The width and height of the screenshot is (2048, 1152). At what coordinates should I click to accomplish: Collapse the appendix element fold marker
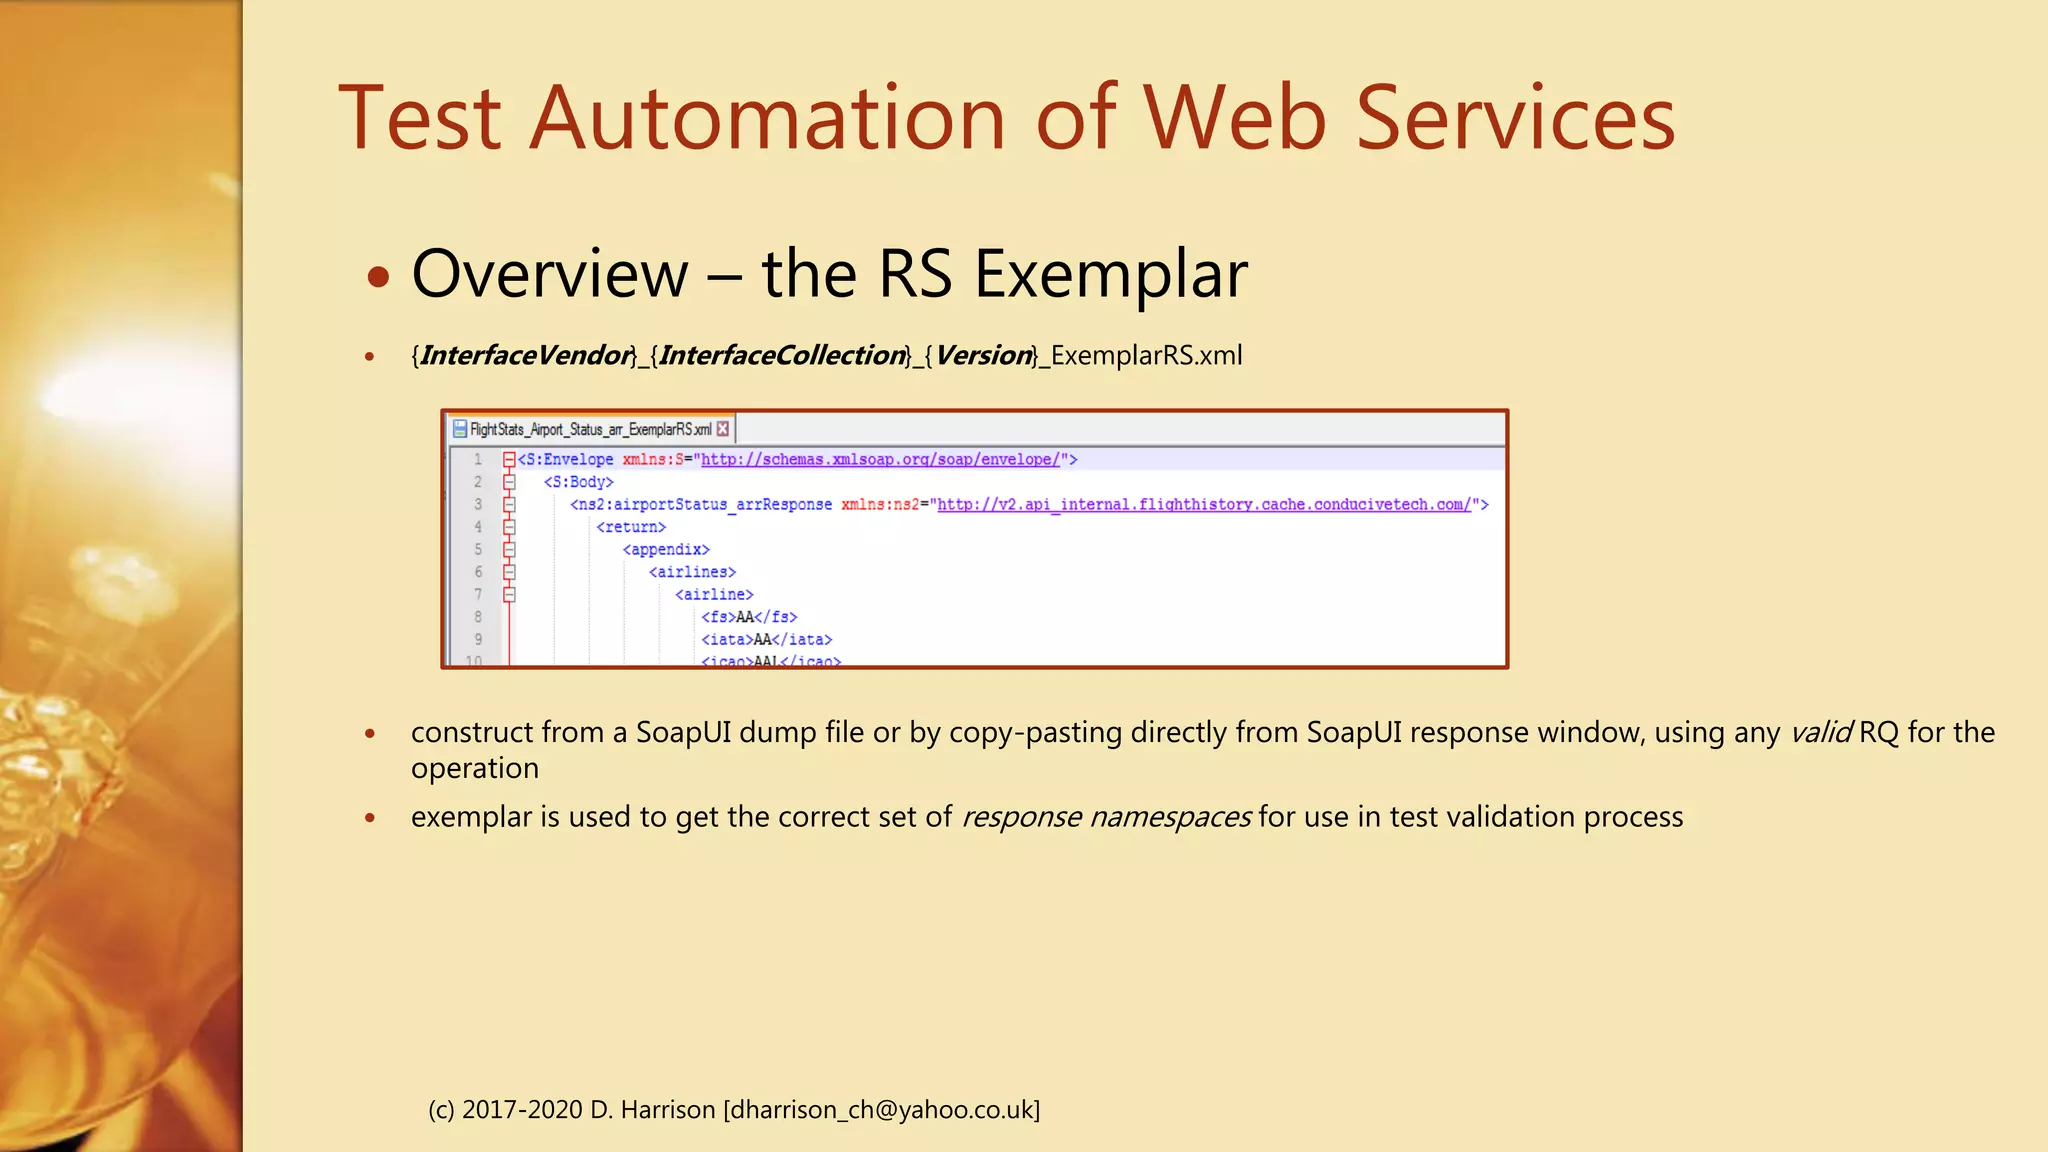tap(509, 549)
